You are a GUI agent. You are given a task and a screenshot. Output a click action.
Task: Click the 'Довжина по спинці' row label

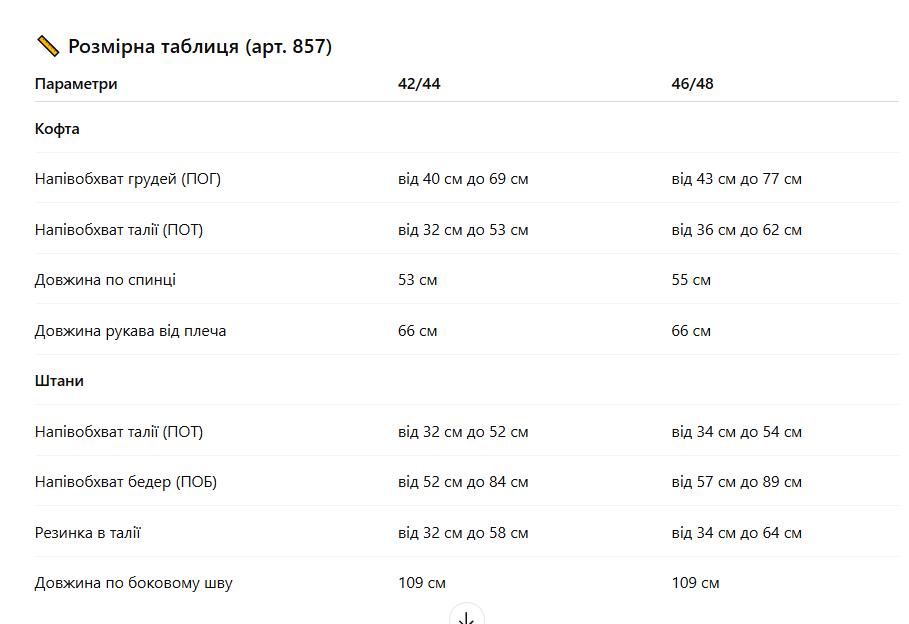point(105,280)
